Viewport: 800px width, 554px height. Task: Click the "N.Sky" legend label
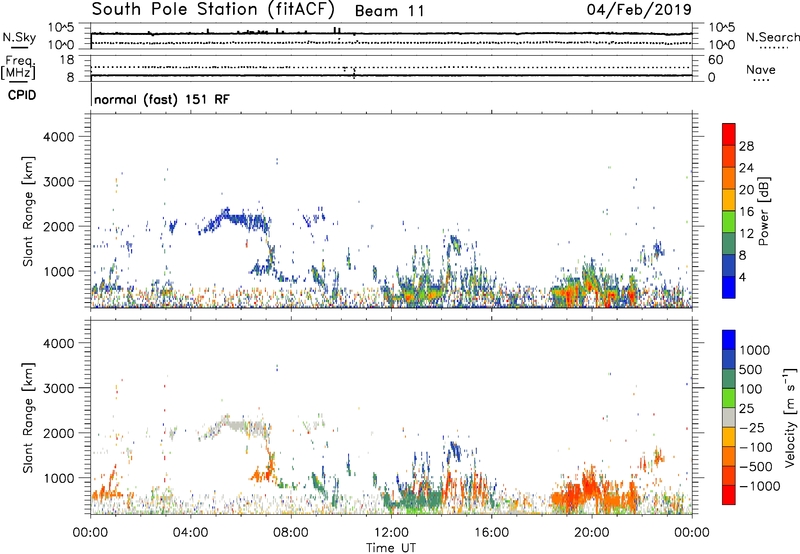pyautogui.click(x=19, y=37)
